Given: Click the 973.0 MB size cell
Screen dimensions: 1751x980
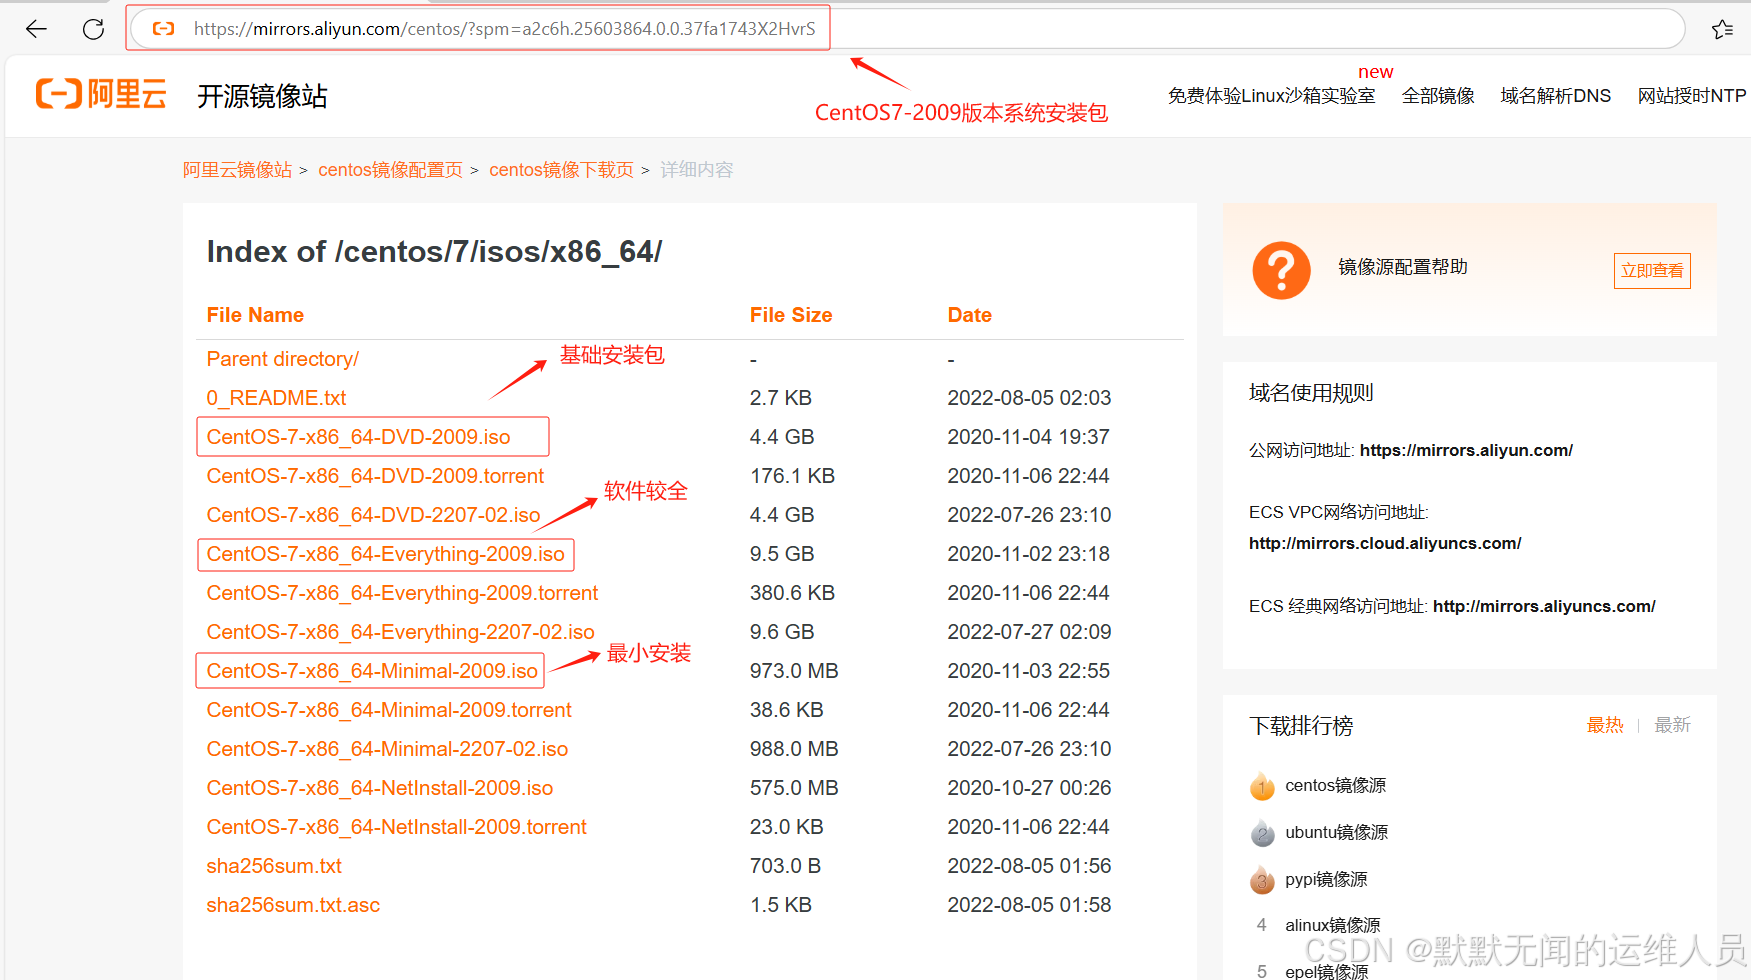Looking at the screenshot, I should tap(794, 671).
